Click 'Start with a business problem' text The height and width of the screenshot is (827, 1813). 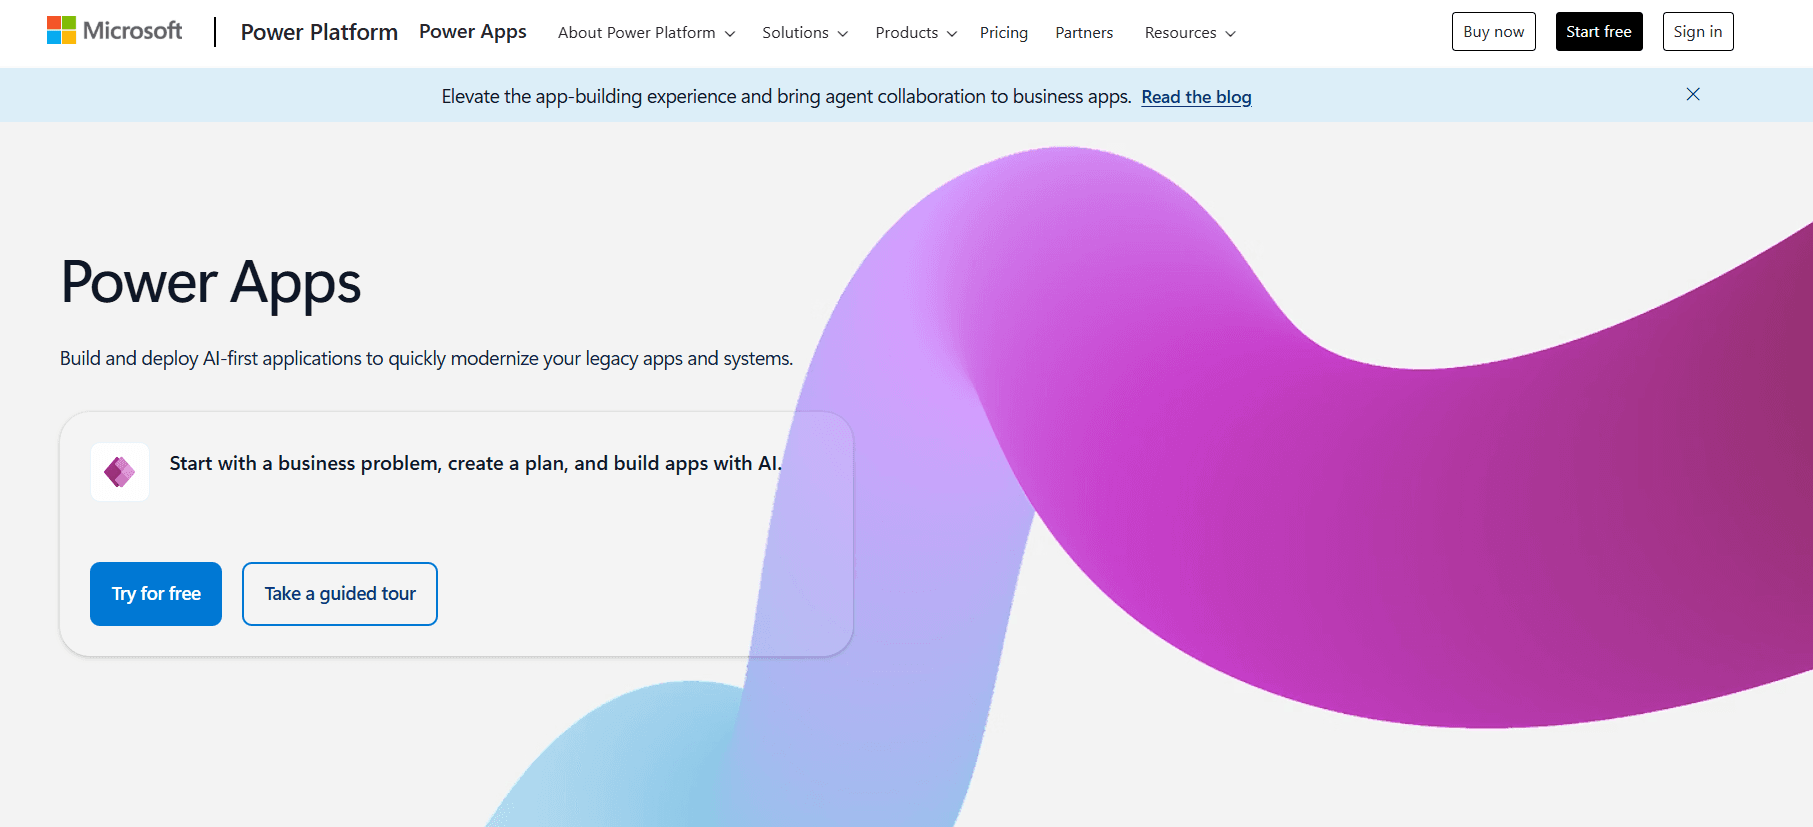(476, 463)
